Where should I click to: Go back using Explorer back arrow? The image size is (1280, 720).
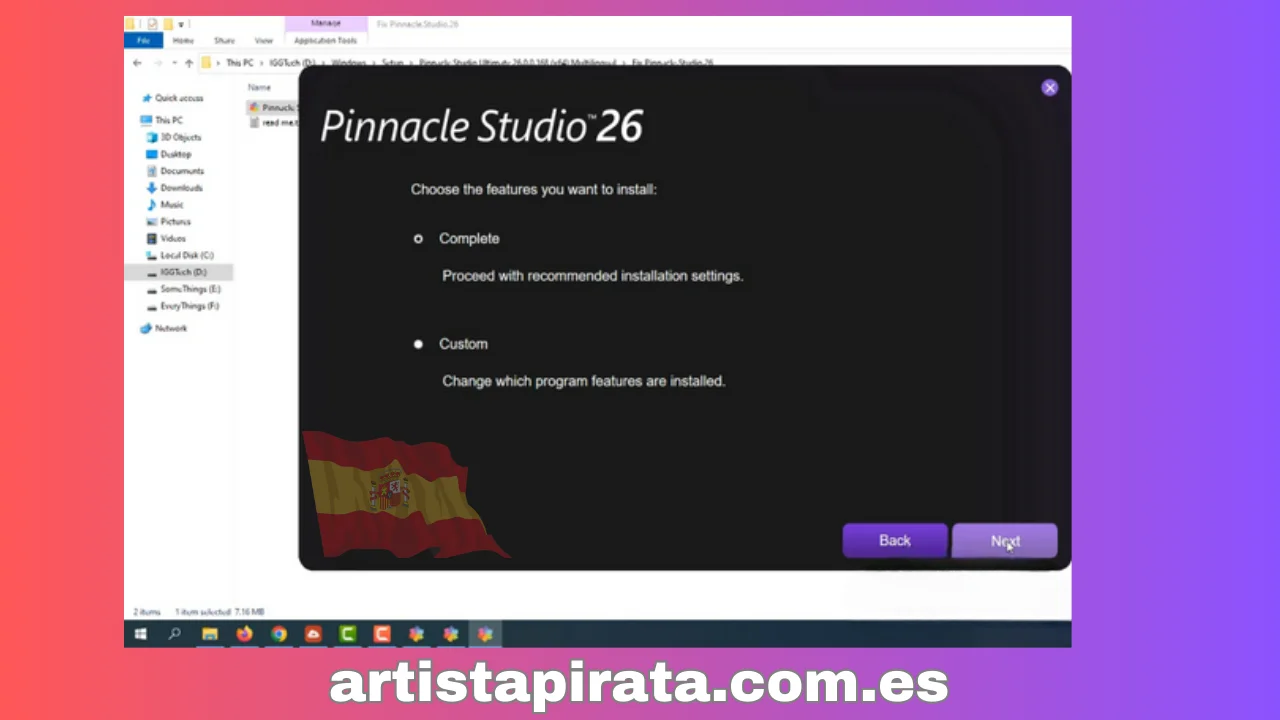(137, 62)
